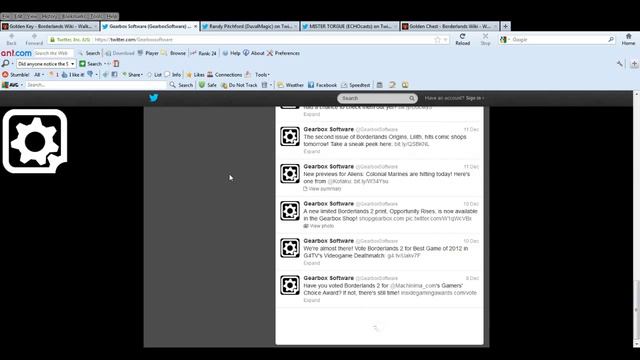Go to the Home page button
Screen dimensions: 640x360
629,39
